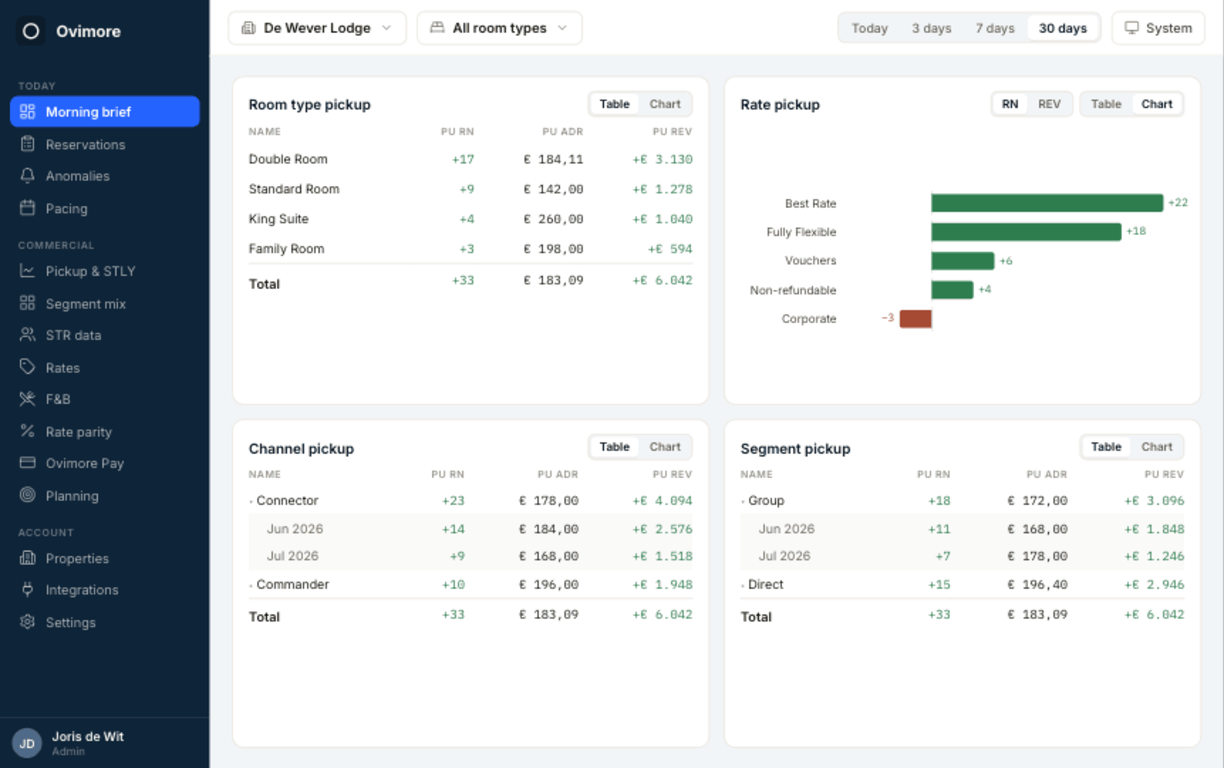Click the Reservations clipboard icon
The width and height of the screenshot is (1224, 768).
click(x=27, y=144)
